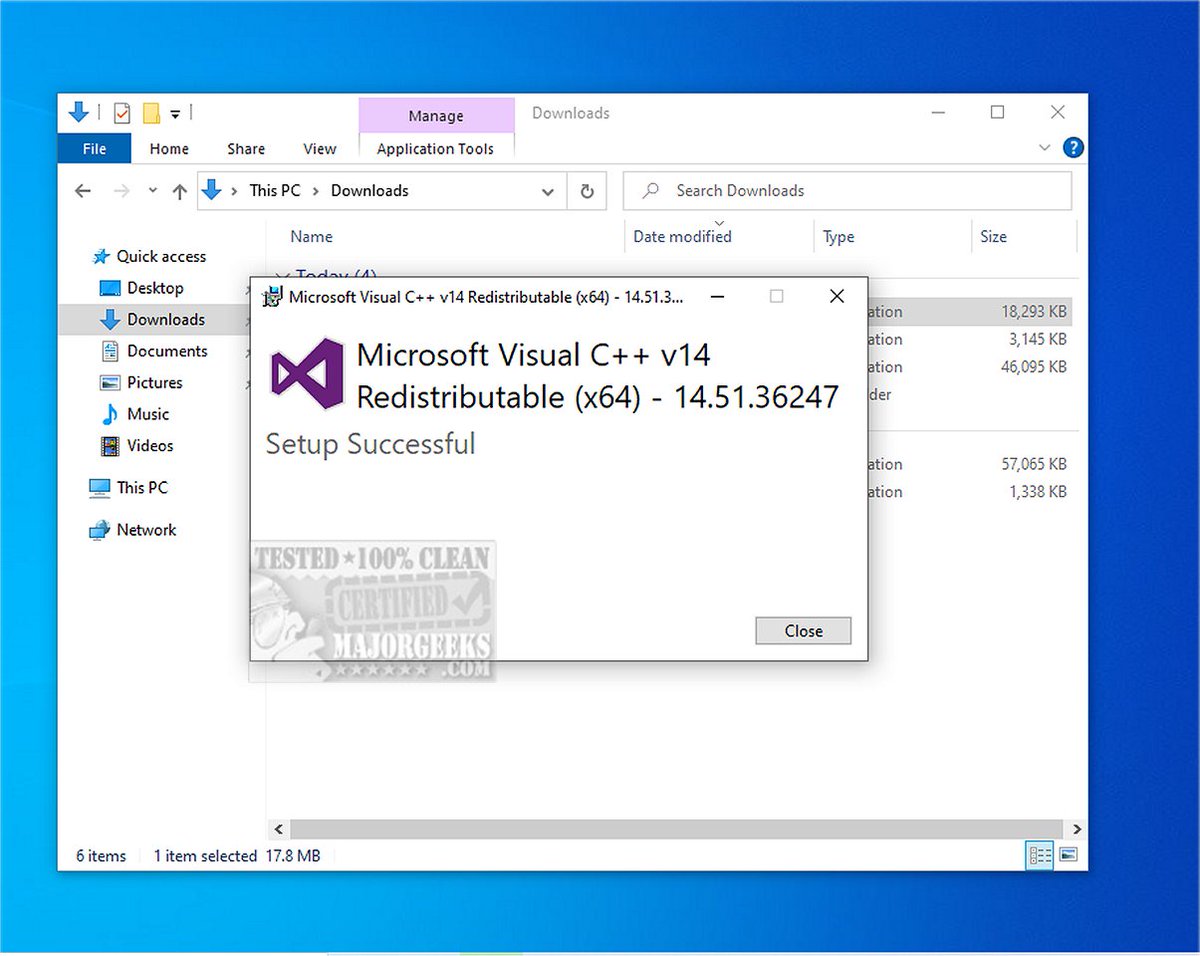Sort by the Name column header
This screenshot has height=956, width=1200.
(x=311, y=237)
